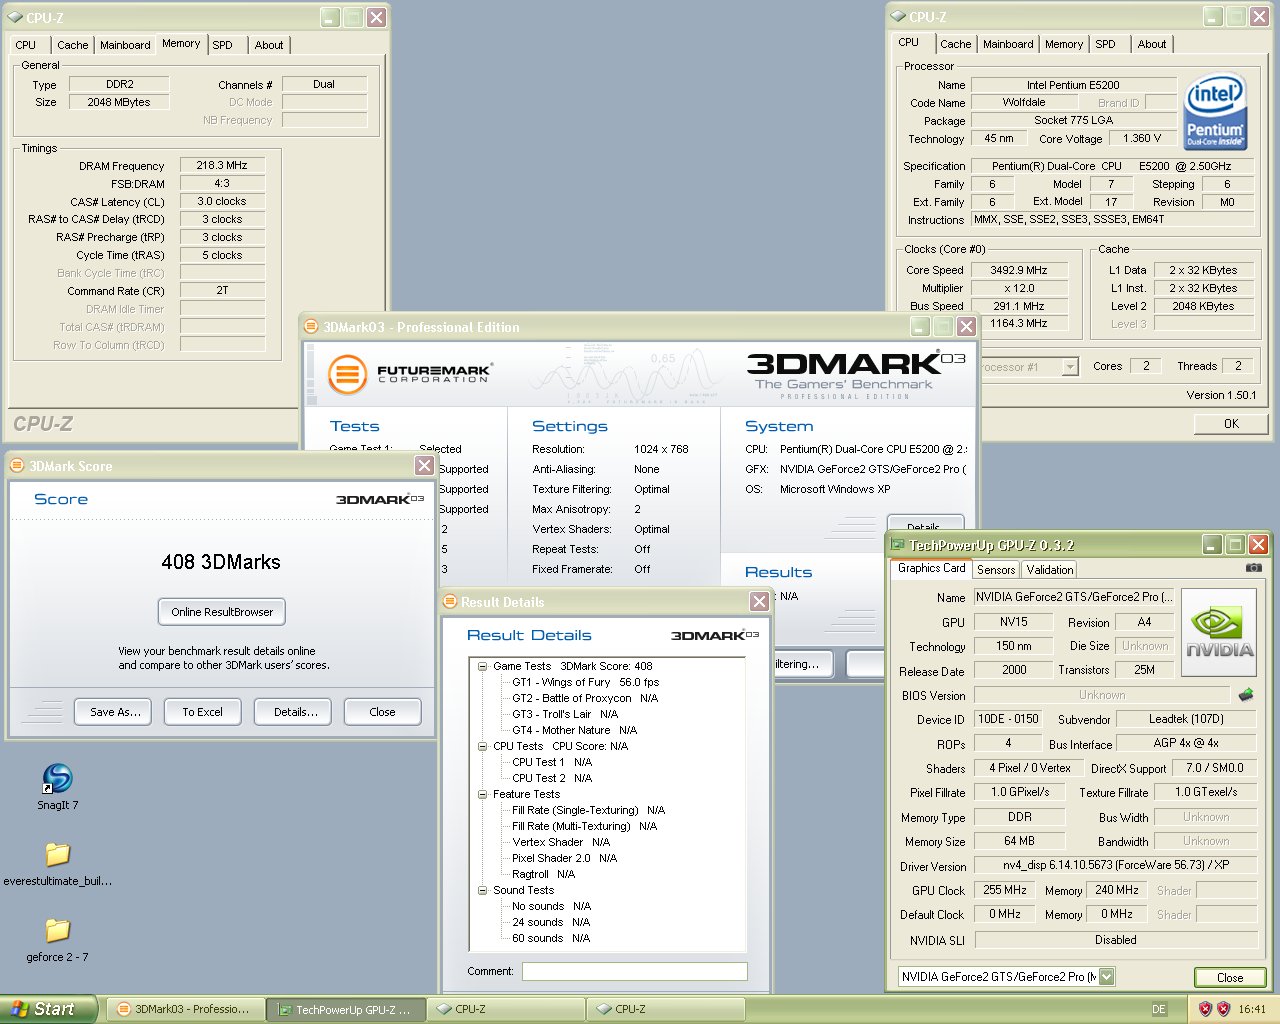The width and height of the screenshot is (1280, 1024).
Task: Select Vertex Shader feature test row
Action: (561, 842)
